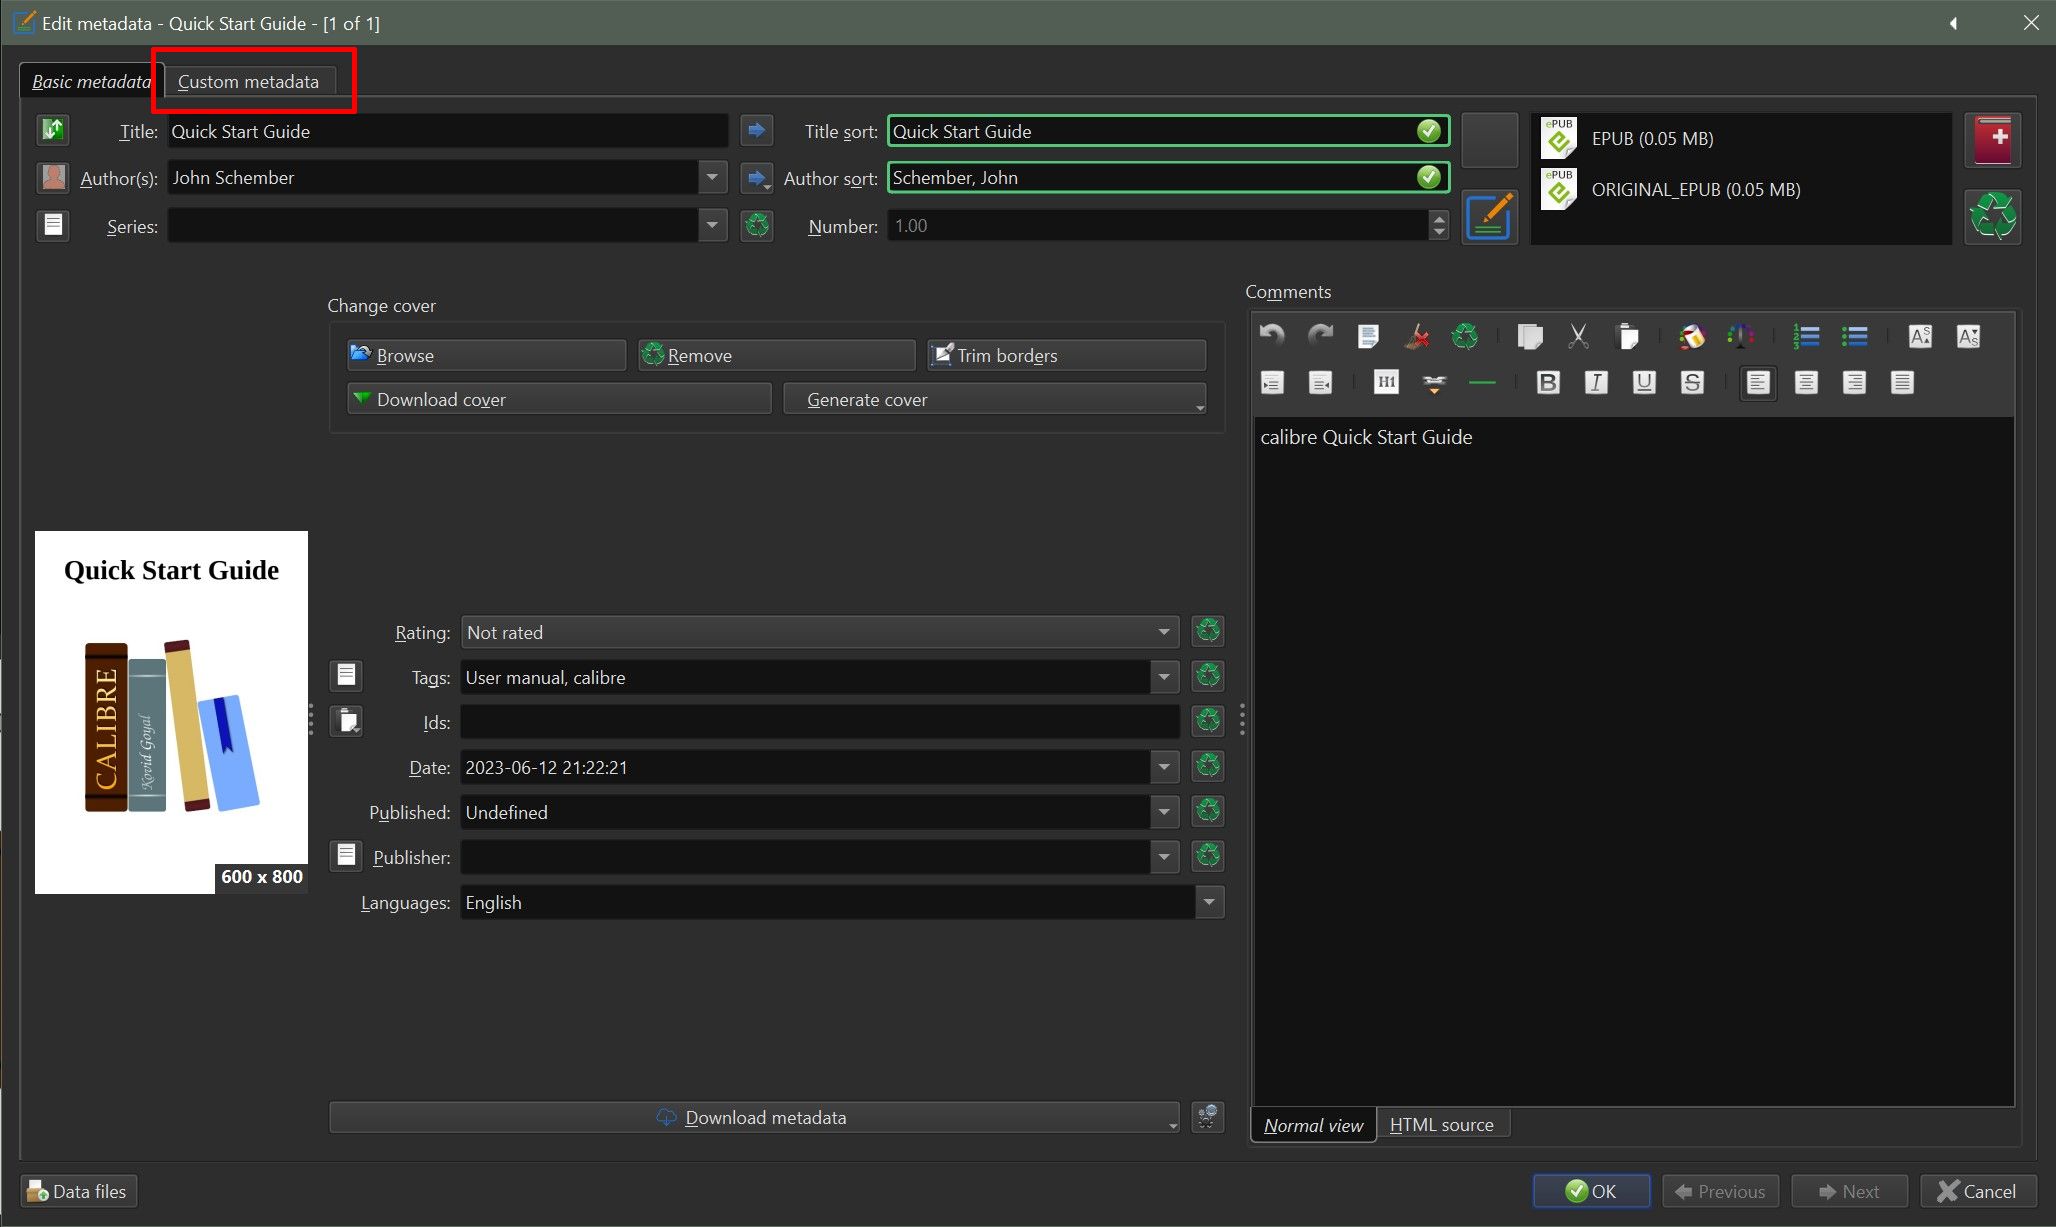Swap the author and title fields
2056x1227 pixels.
tap(52, 130)
